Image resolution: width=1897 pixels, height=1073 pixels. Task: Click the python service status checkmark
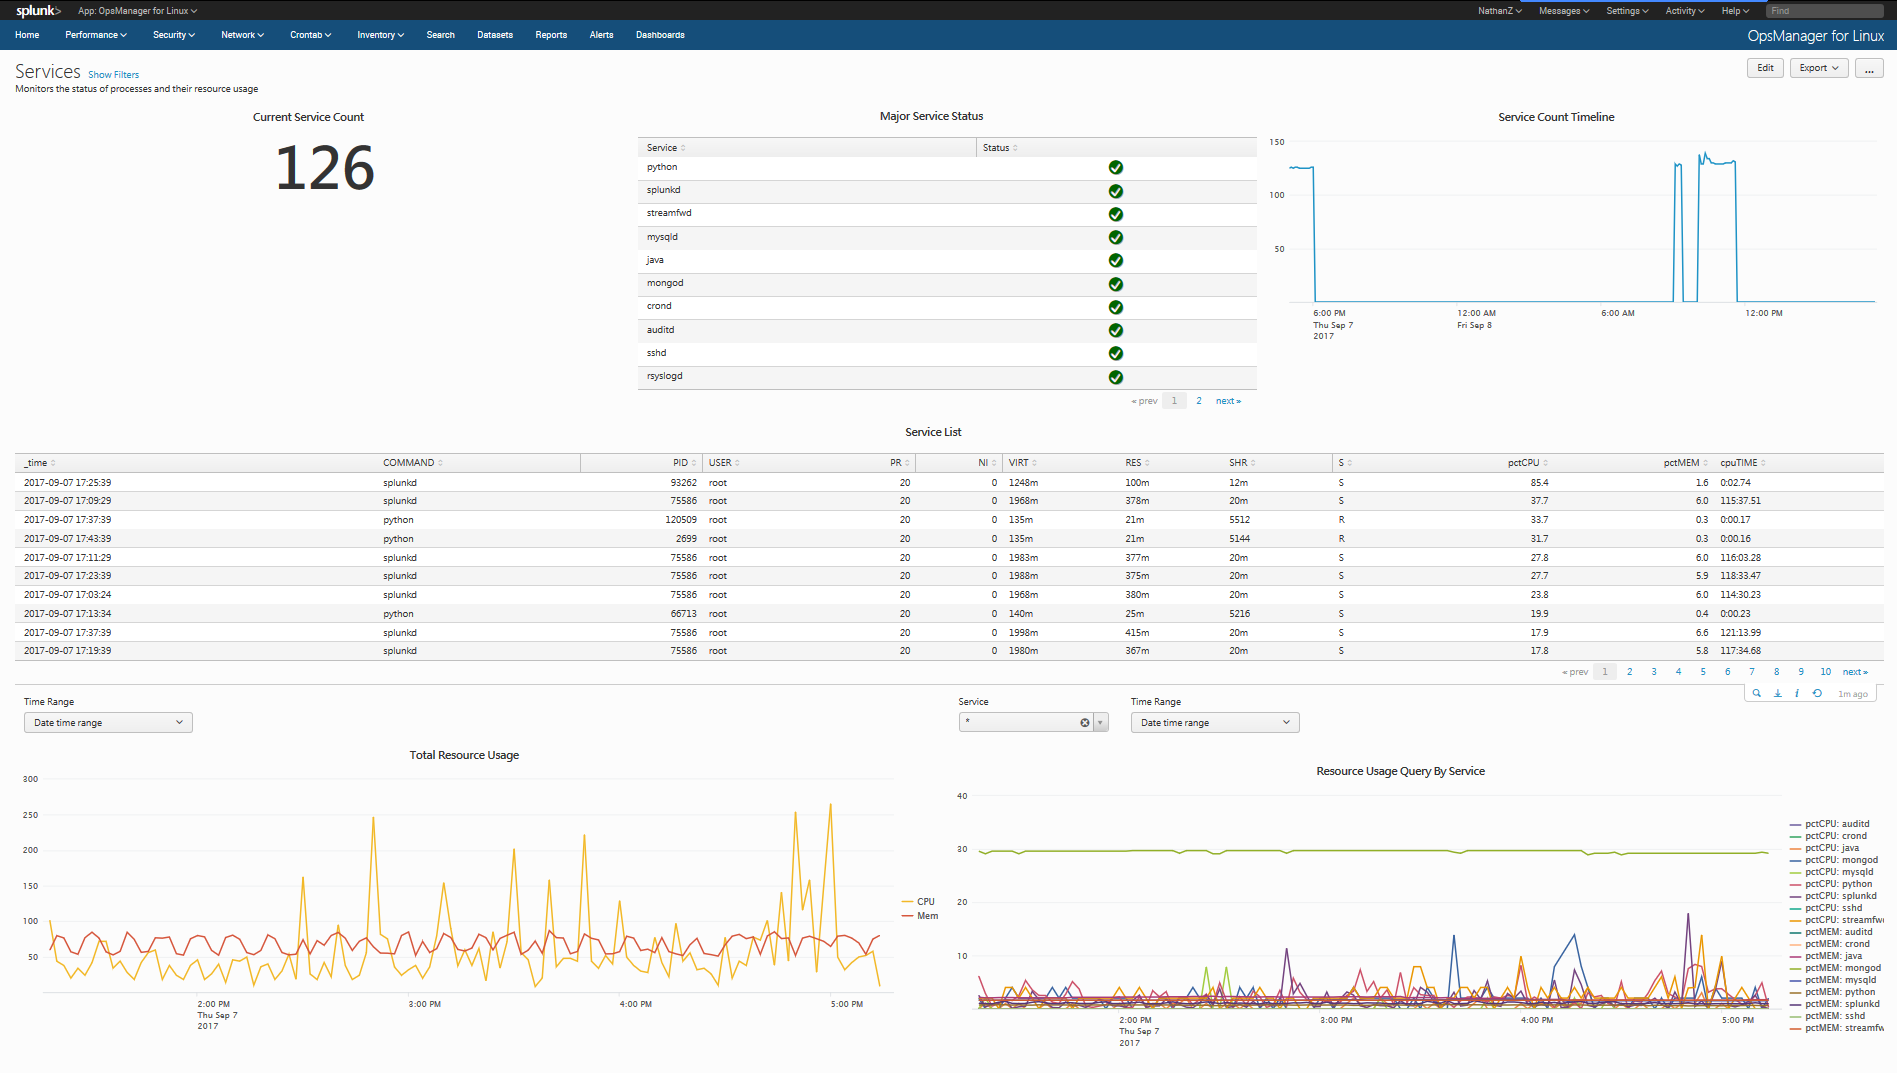(1116, 168)
